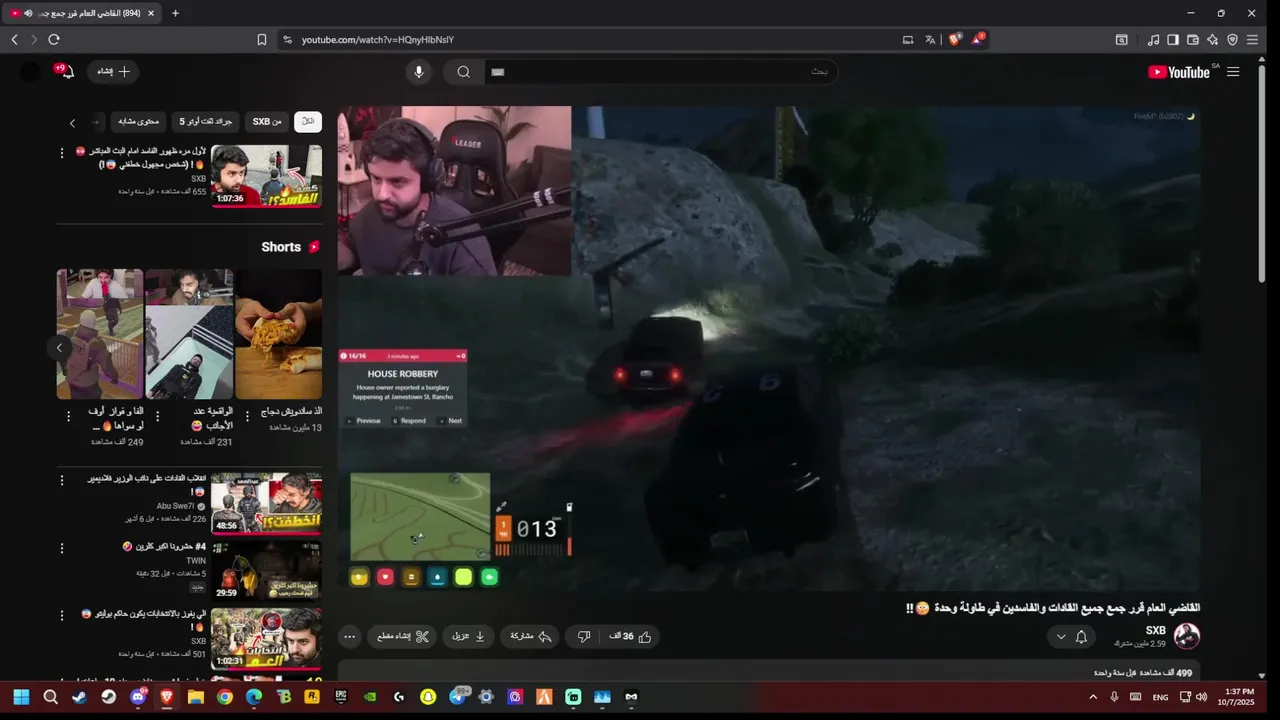This screenshot has height=720, width=1280.
Task: Go back in browser
Action: (x=14, y=39)
